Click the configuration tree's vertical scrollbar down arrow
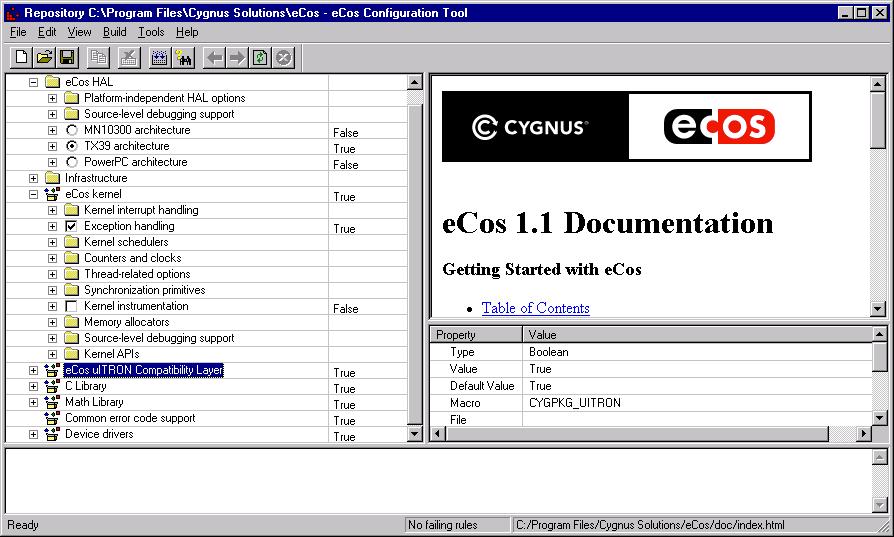Image resolution: width=894 pixels, height=537 pixels. [415, 433]
